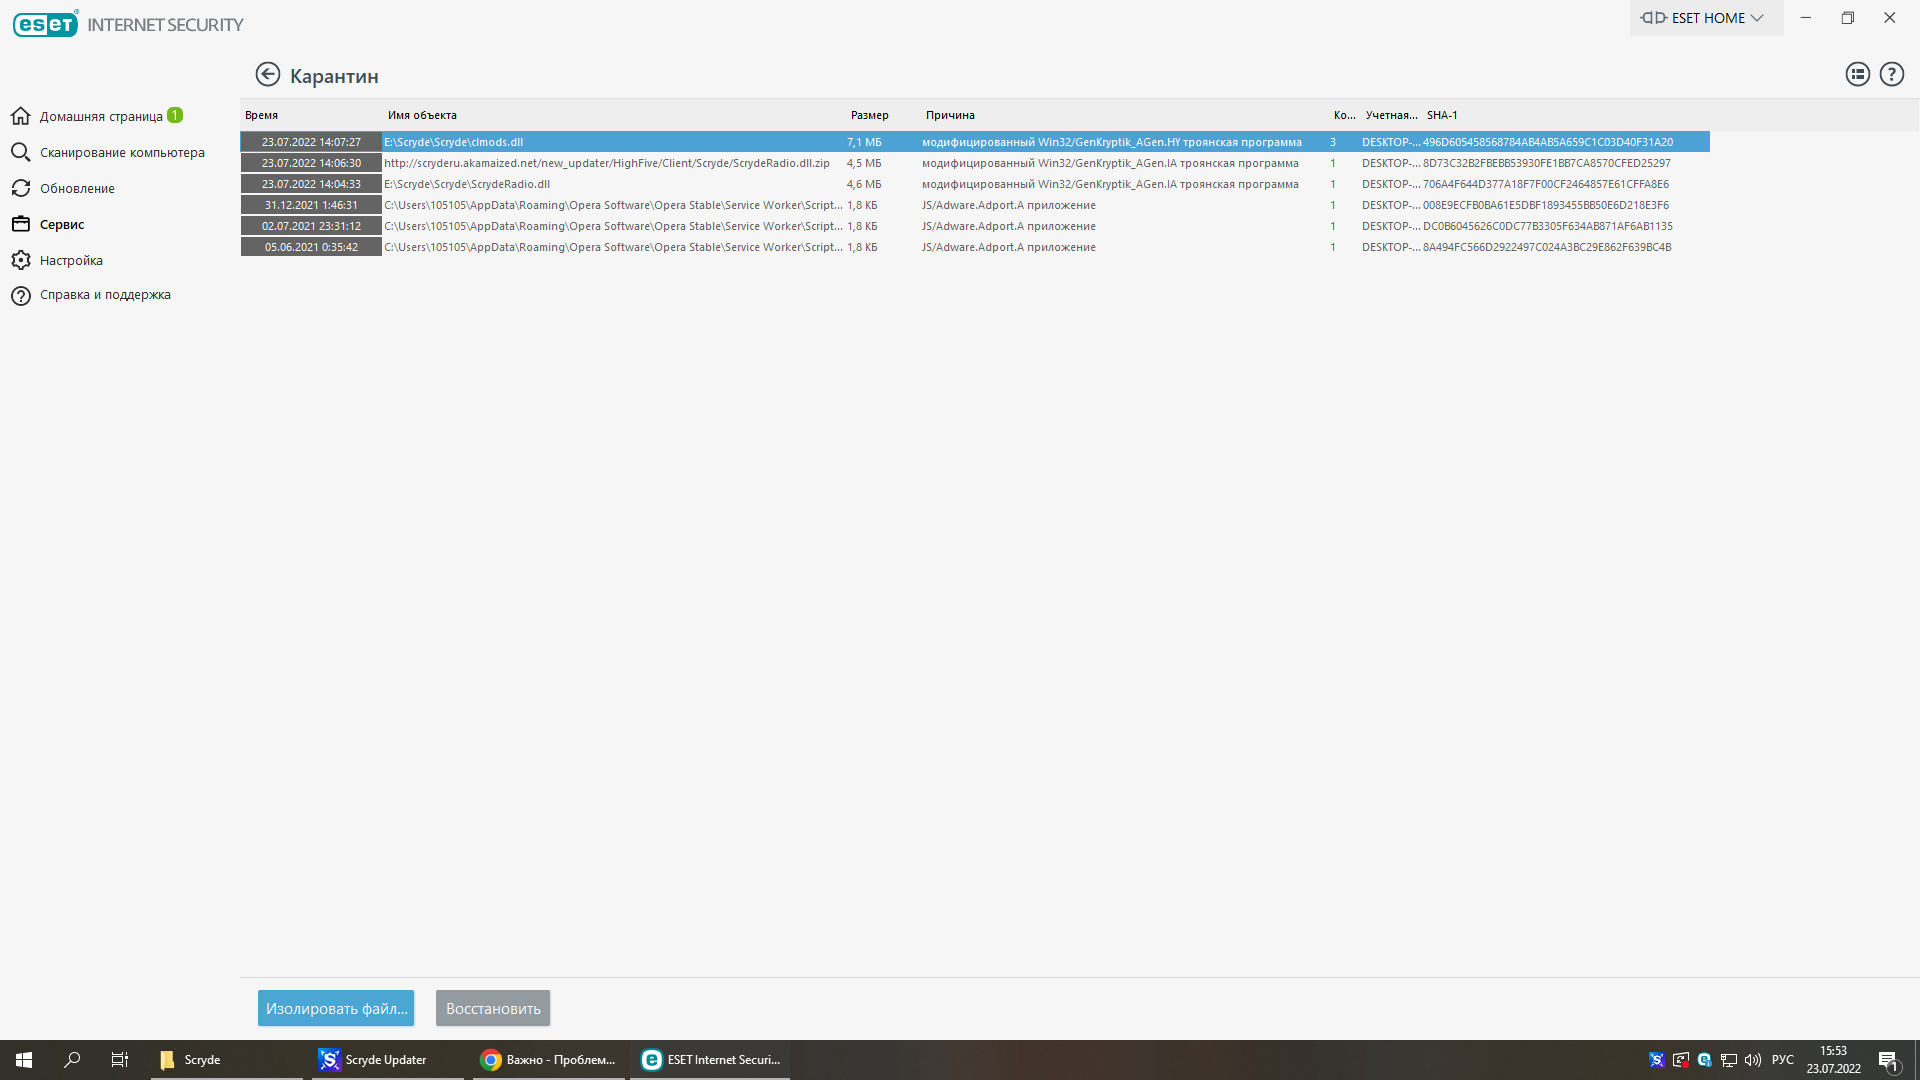Image resolution: width=1920 pixels, height=1080 pixels.
Task: Sort by the Причина column header
Action: point(949,115)
